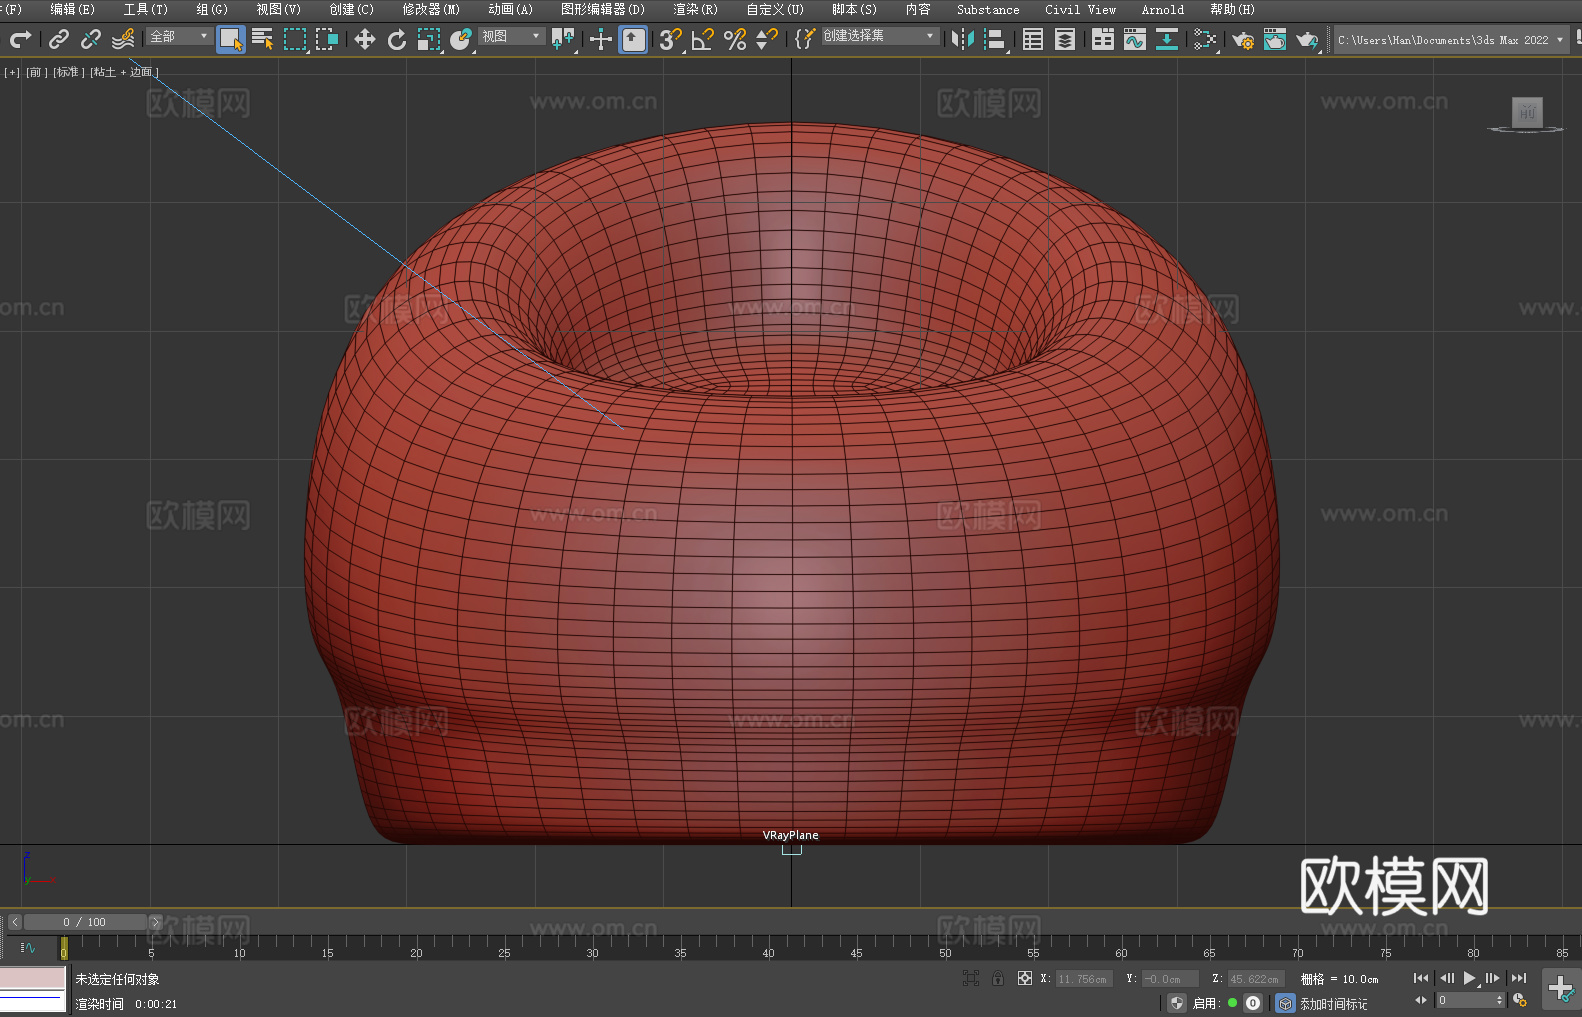Play the animation
Viewport: 1582px width, 1017px height.
[x=1470, y=978]
